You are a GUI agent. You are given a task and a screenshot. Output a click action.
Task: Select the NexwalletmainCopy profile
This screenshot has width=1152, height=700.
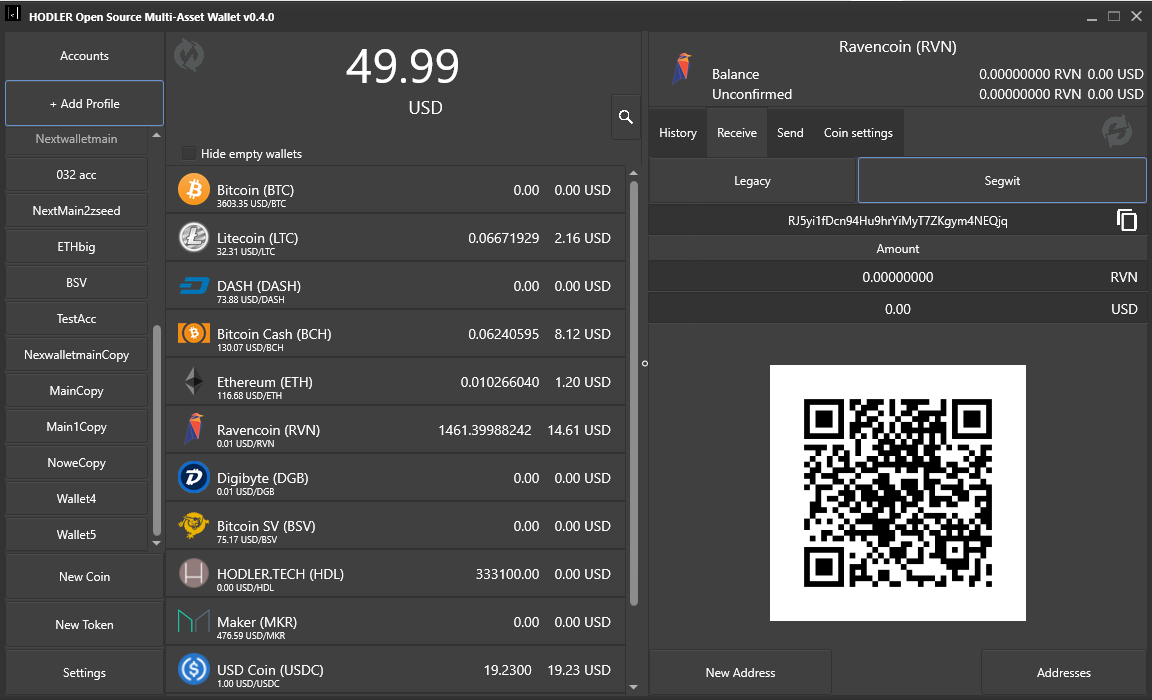point(76,355)
